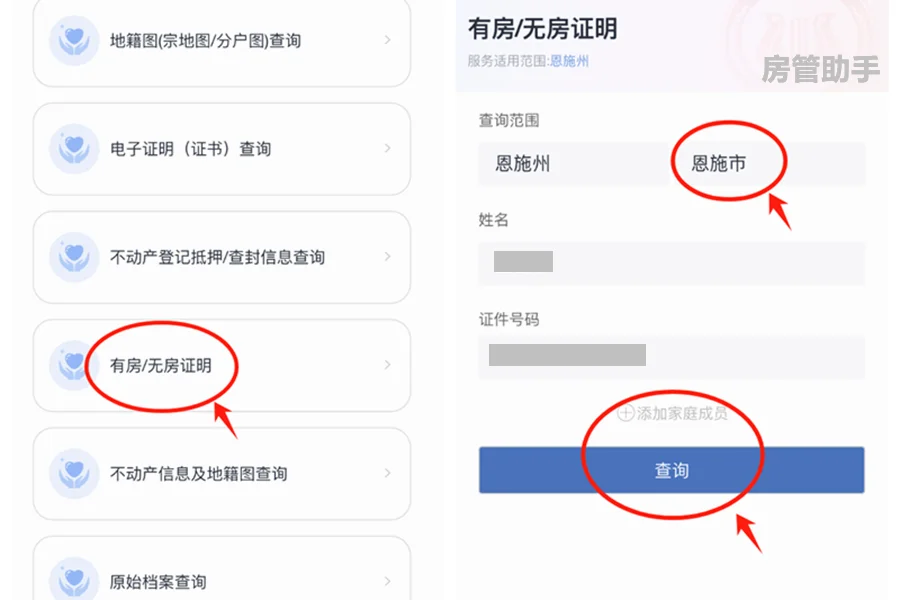Click the heart icon beside 不动产信息及地籍图查询
This screenshot has height=600, width=900.
(74, 473)
